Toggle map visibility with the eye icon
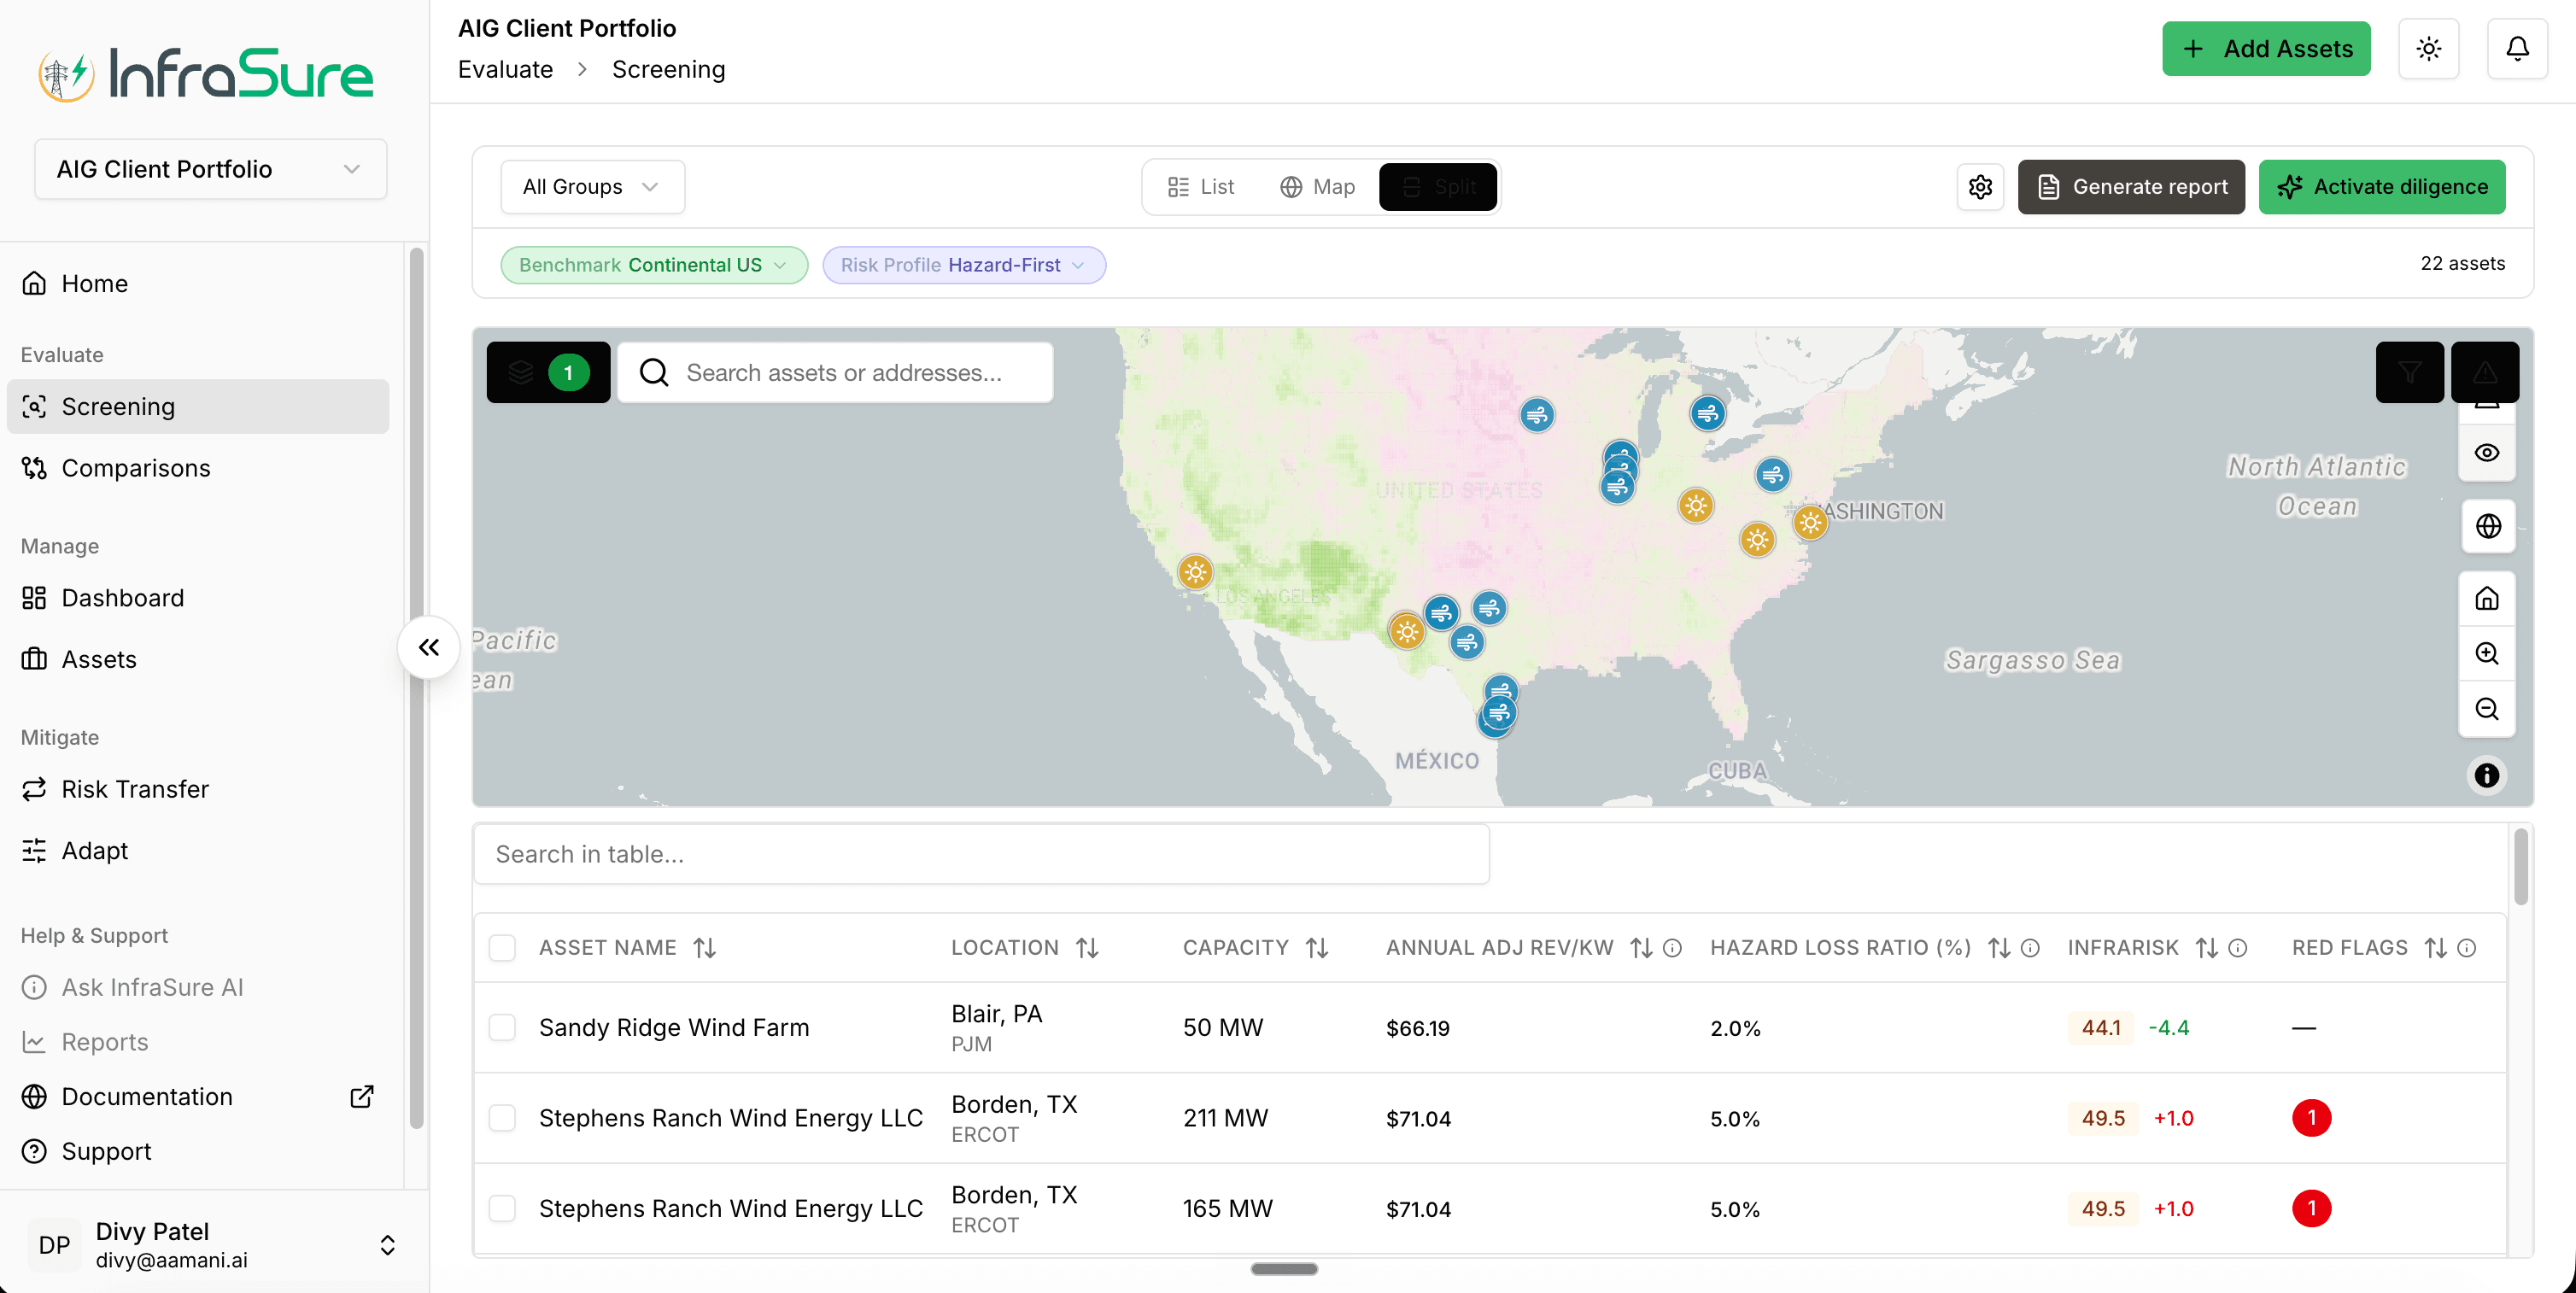The width and height of the screenshot is (2576, 1293). (2487, 453)
